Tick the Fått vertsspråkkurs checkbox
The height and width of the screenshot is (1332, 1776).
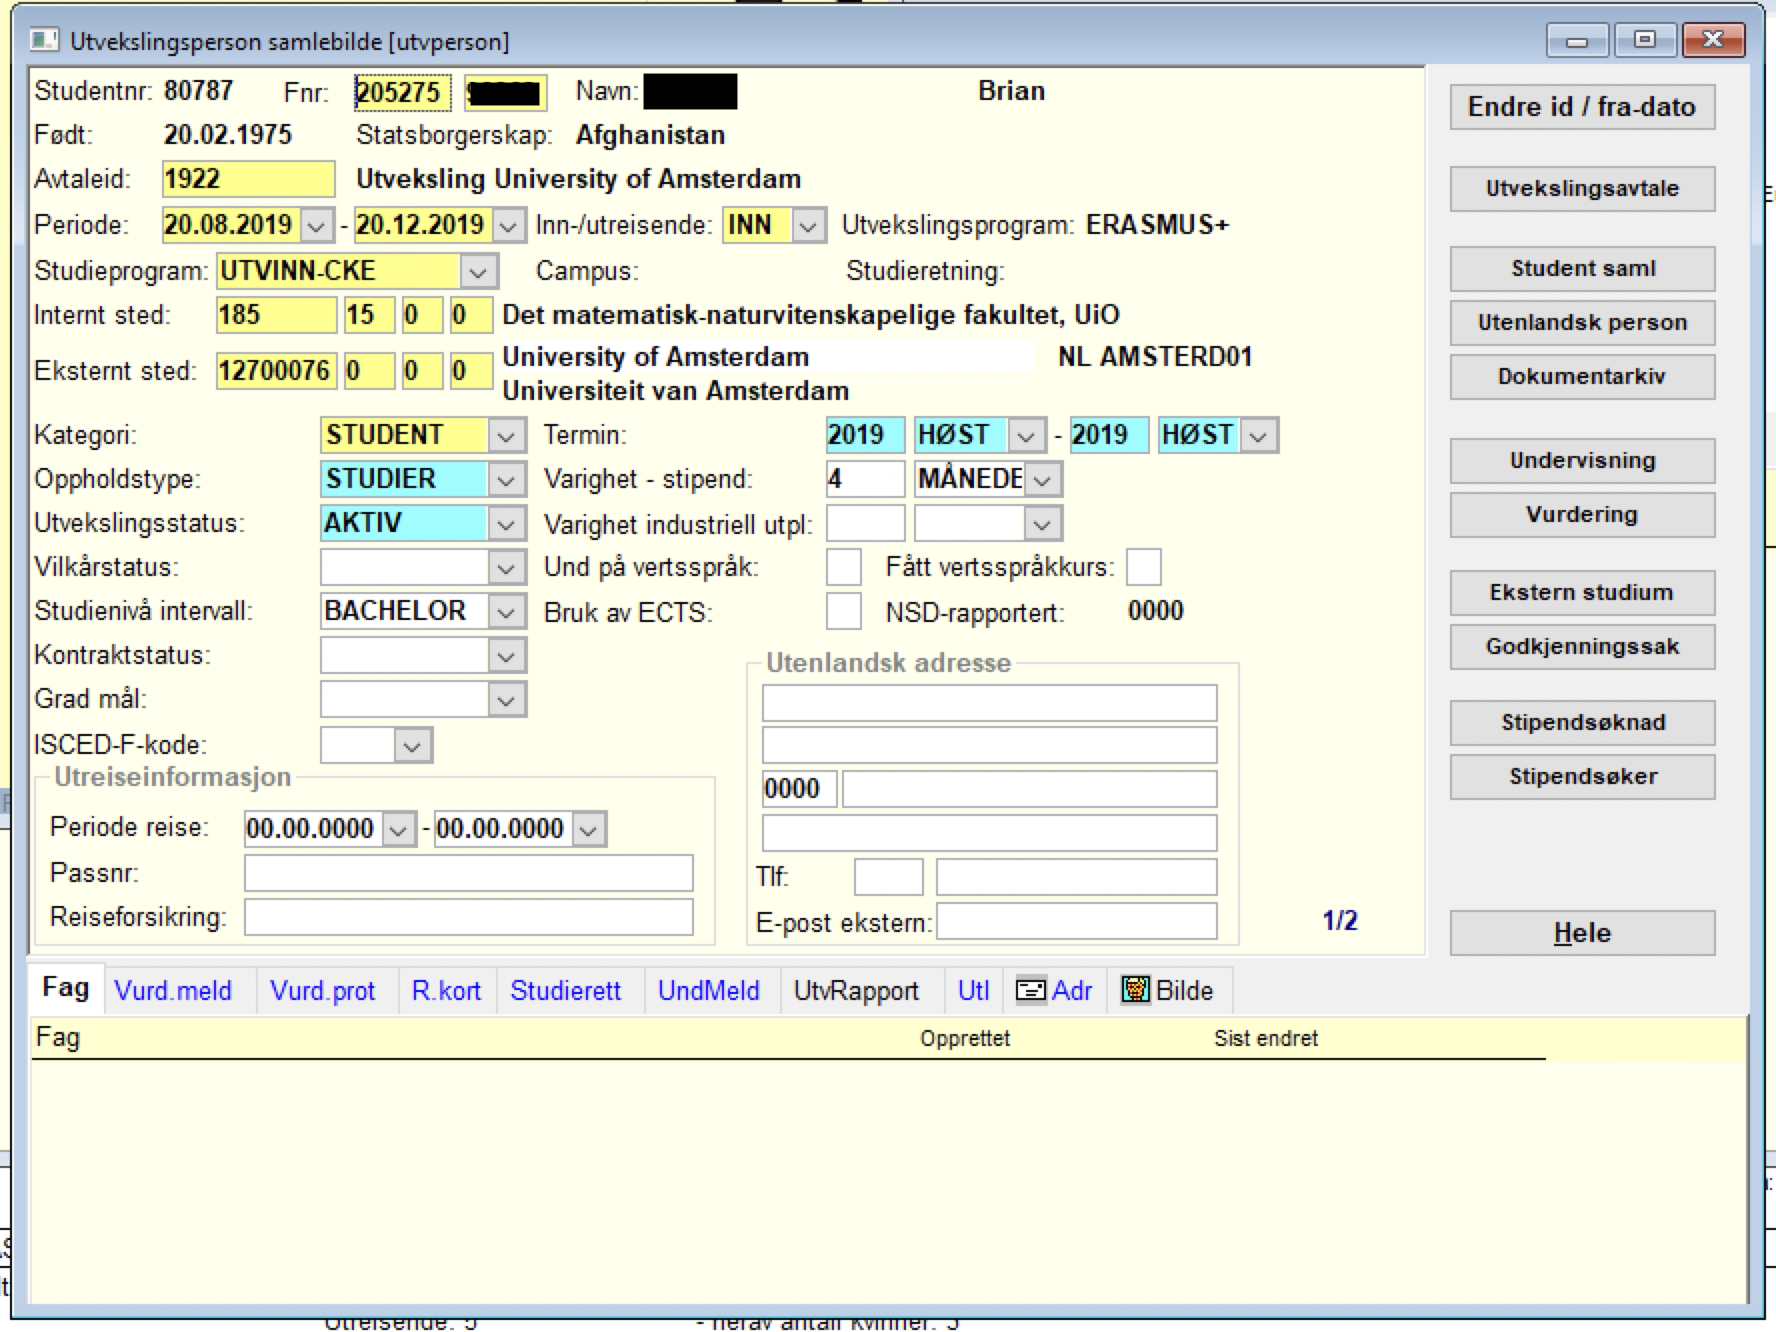click(x=1144, y=567)
